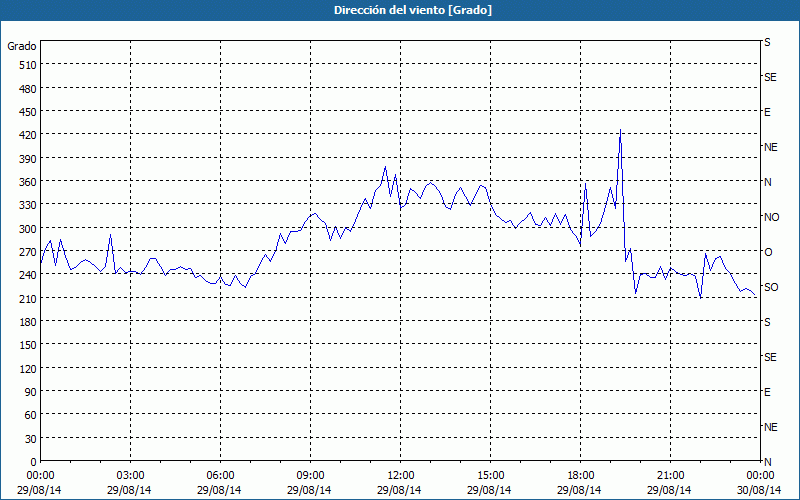This screenshot has width=800, height=500.
Task: Select the 29/08/14 date under 06:00
Action: tap(219, 490)
